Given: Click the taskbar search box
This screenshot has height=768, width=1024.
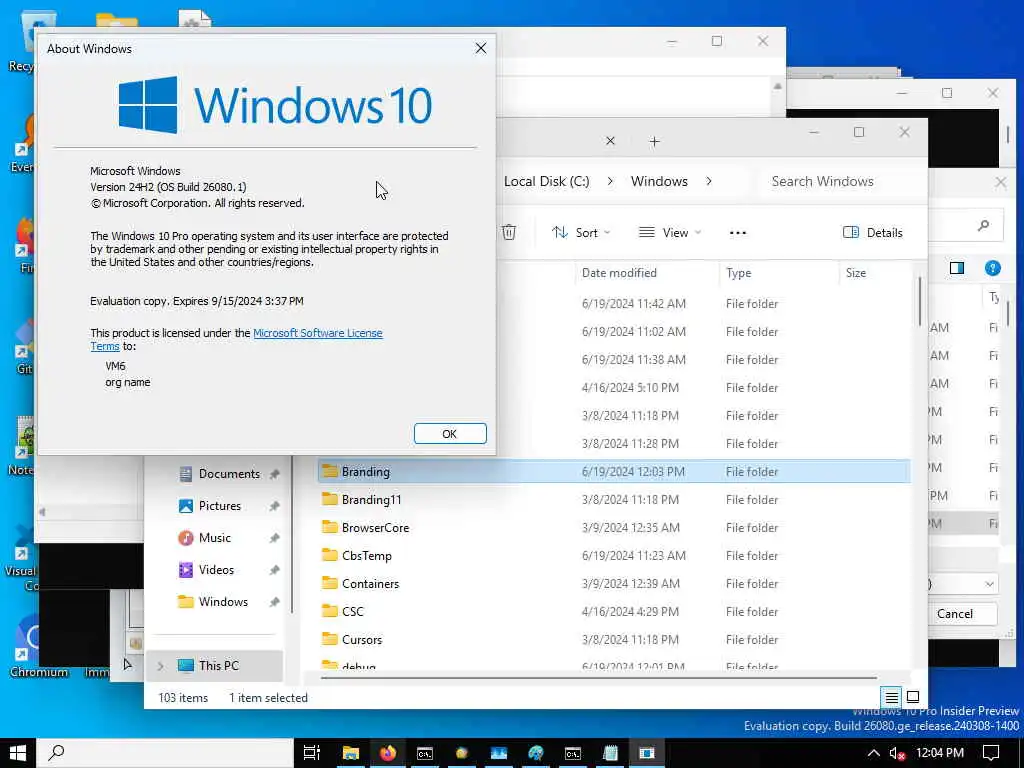Looking at the screenshot, I should (165, 753).
